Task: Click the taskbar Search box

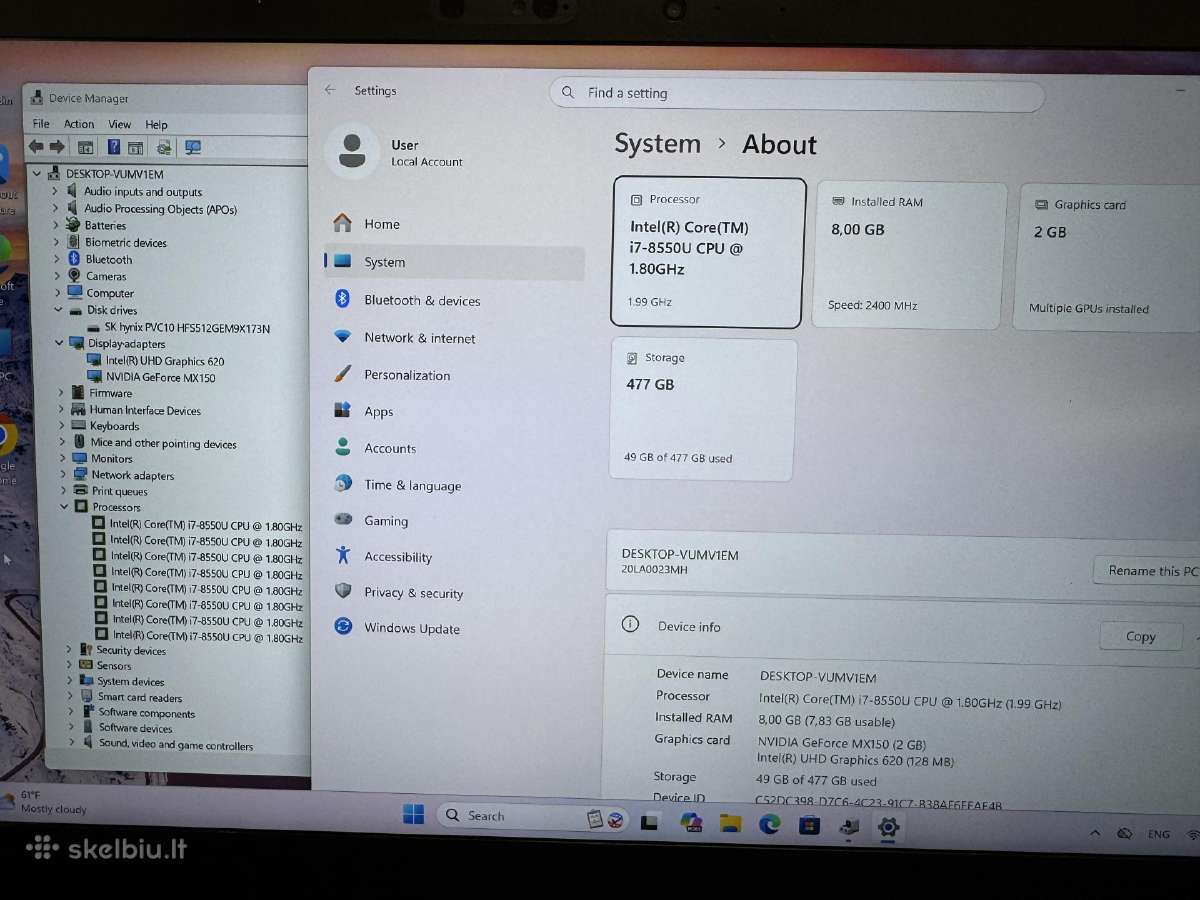Action: pyautogui.click(x=532, y=816)
